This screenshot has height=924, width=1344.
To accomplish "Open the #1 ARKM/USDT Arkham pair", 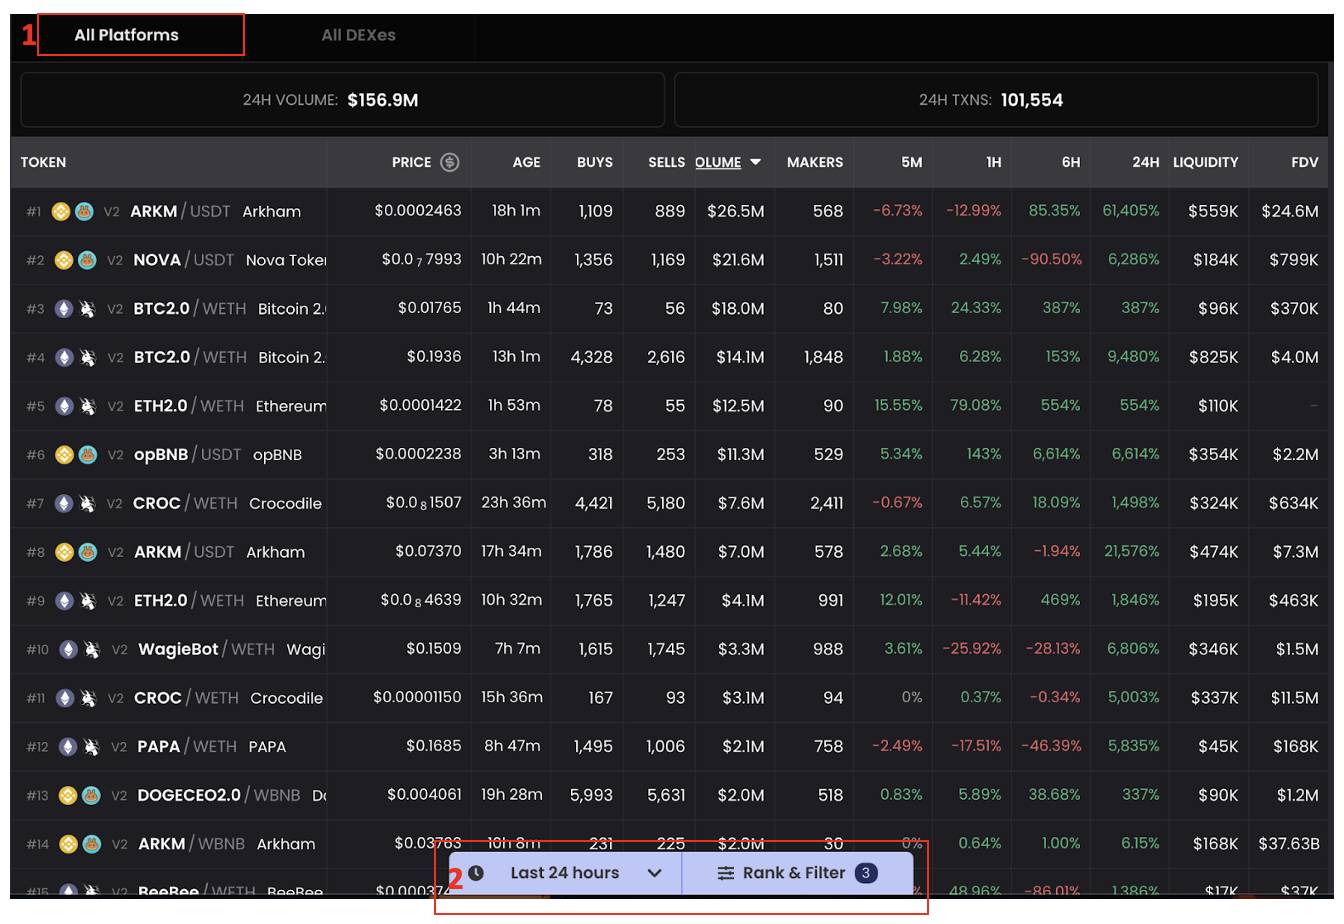I will click(x=670, y=211).
